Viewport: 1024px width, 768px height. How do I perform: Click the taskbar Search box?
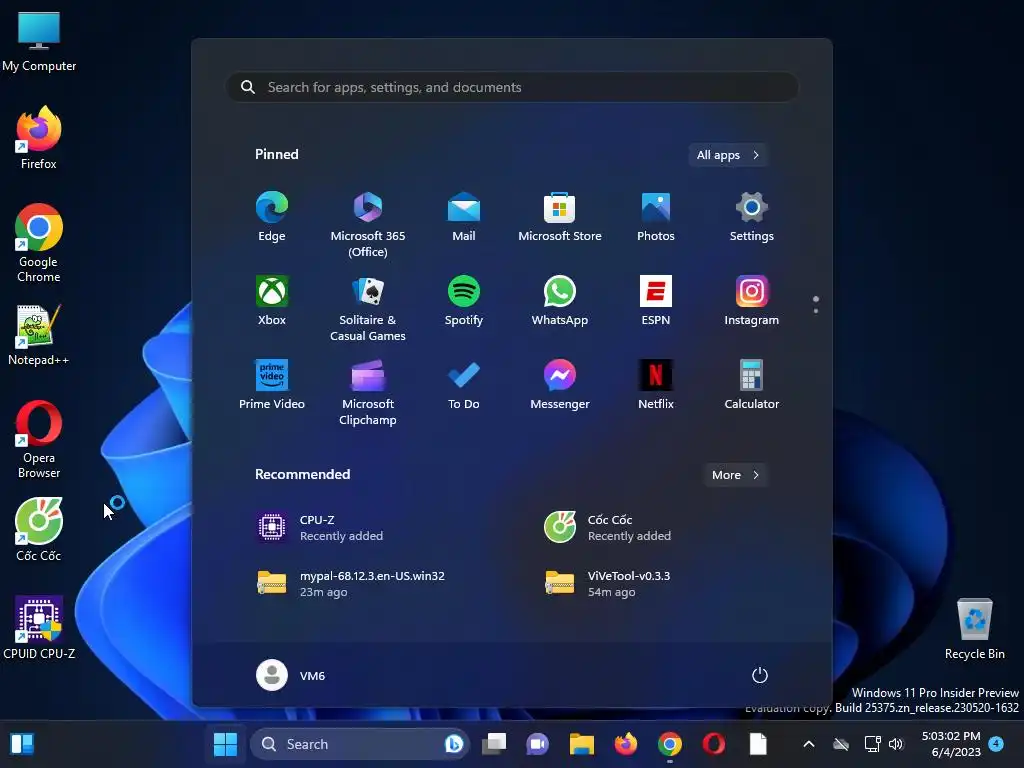tap(360, 744)
